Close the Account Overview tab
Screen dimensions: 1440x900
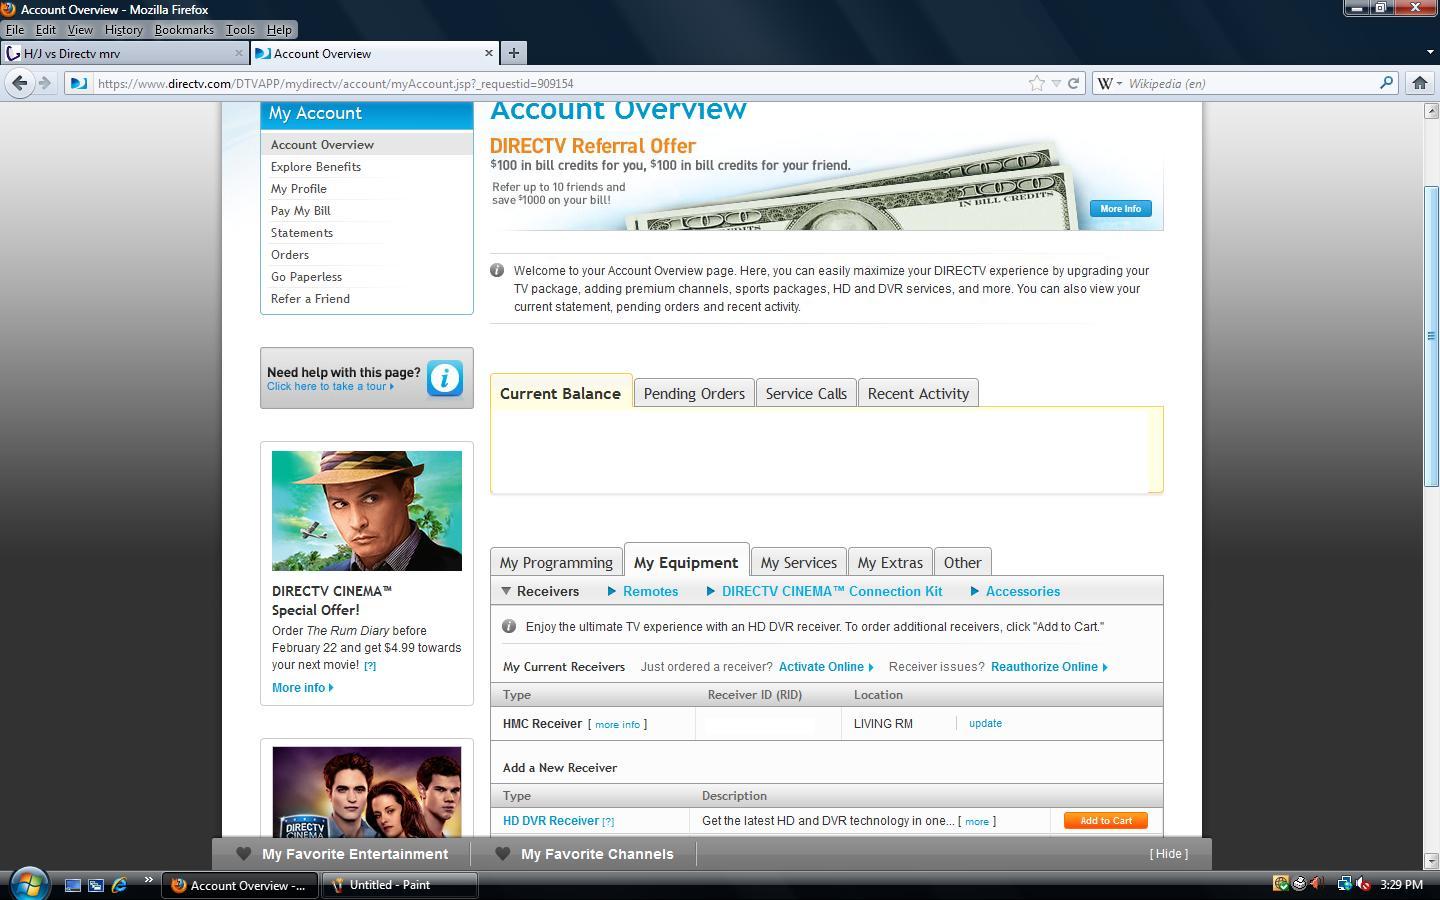489,53
